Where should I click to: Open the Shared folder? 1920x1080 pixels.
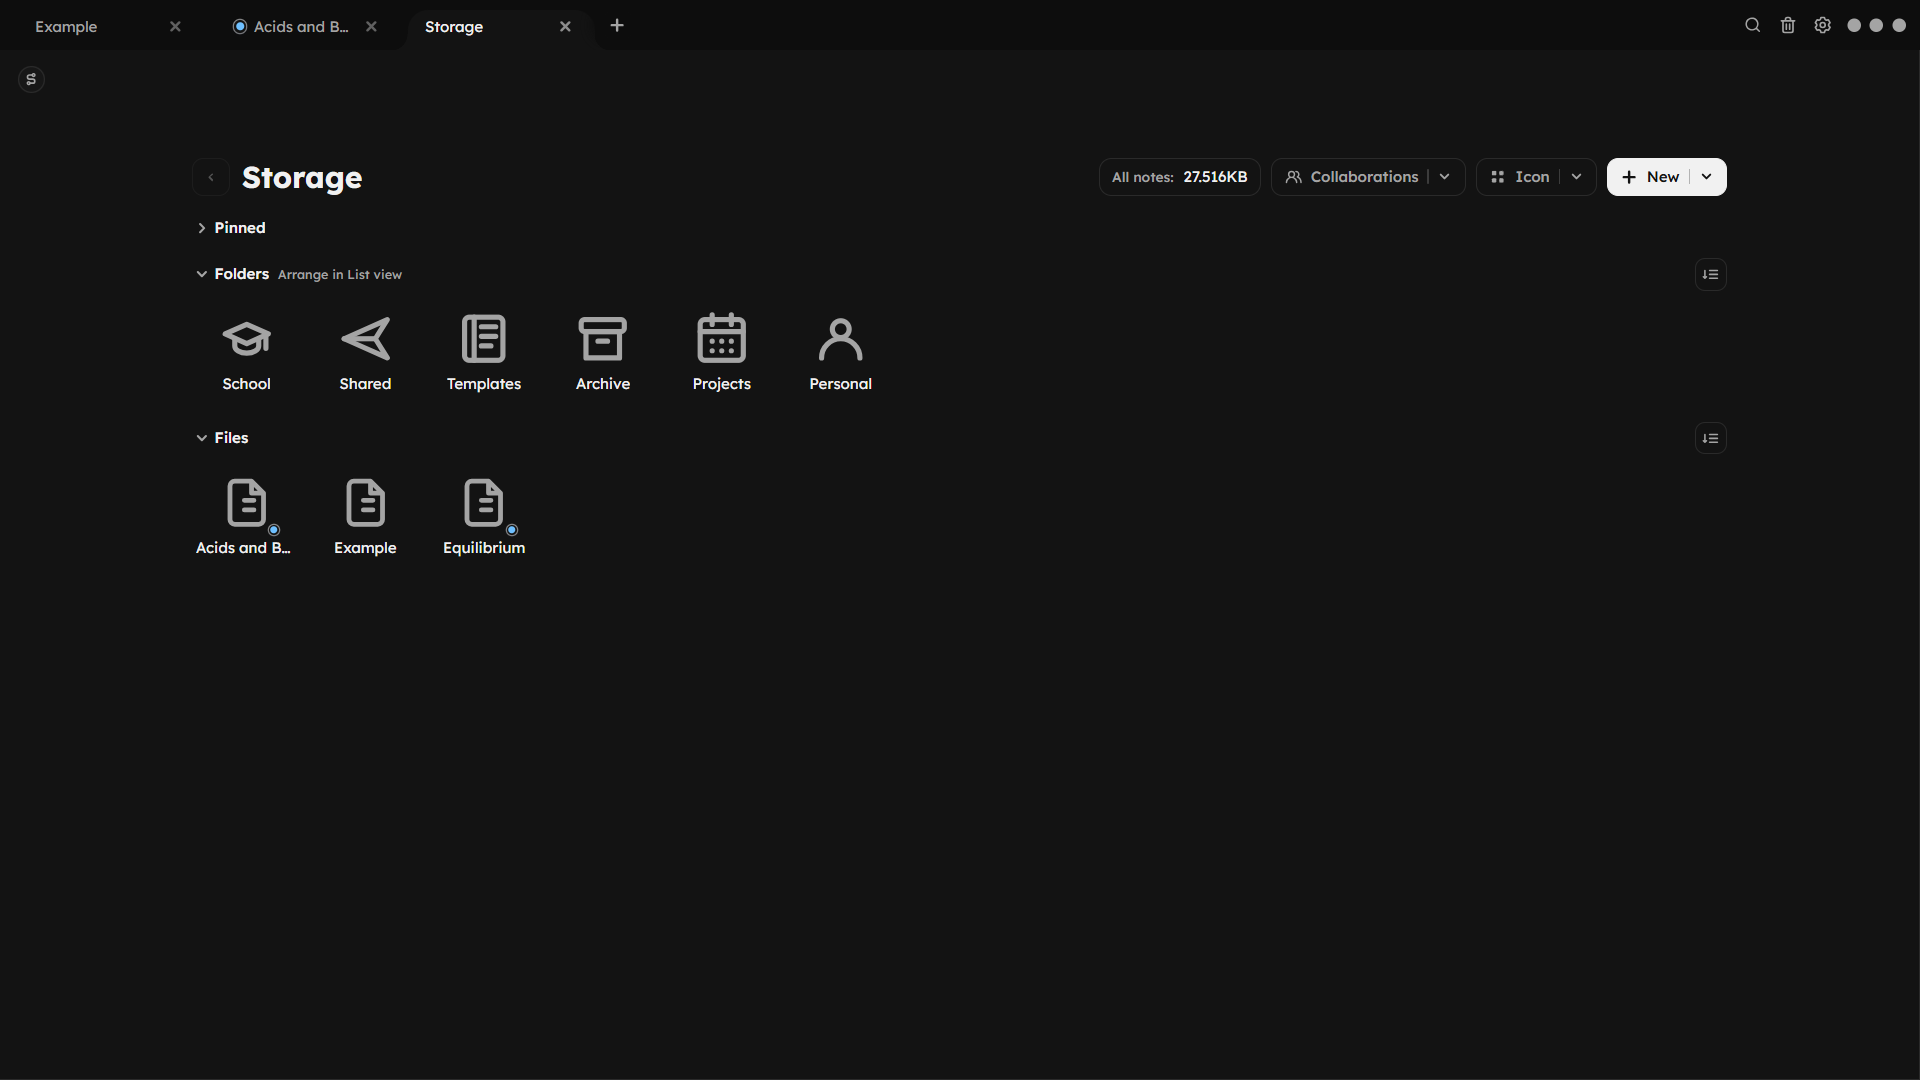pyautogui.click(x=364, y=352)
